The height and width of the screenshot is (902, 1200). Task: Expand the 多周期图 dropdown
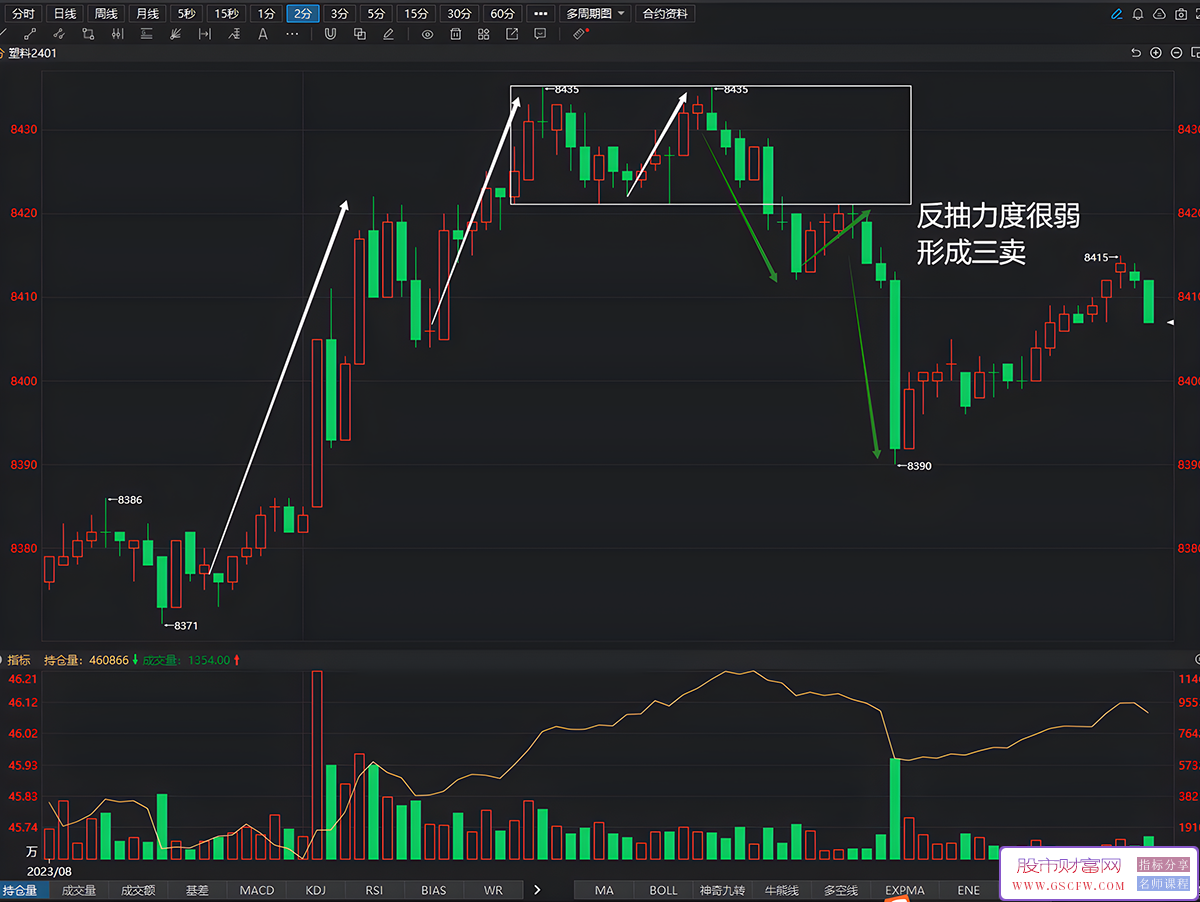595,14
